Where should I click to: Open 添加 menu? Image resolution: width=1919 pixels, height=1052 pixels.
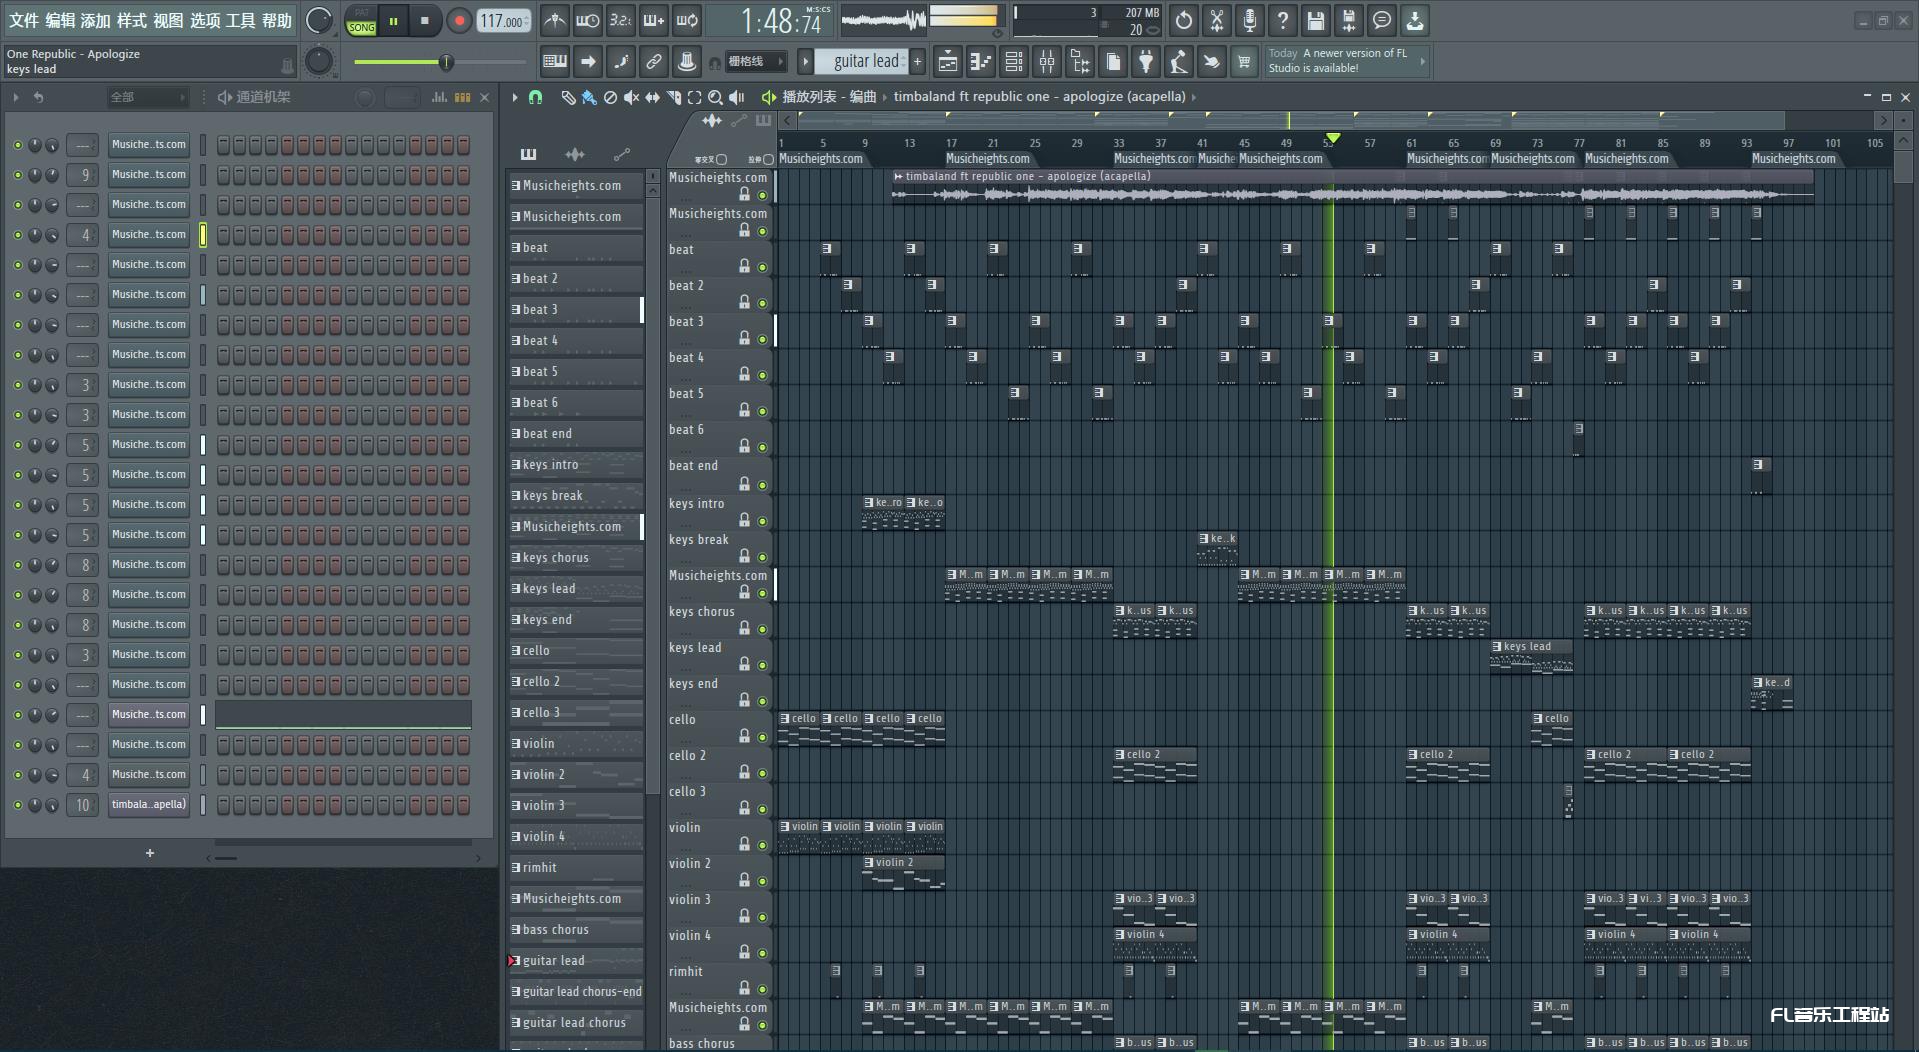point(96,20)
